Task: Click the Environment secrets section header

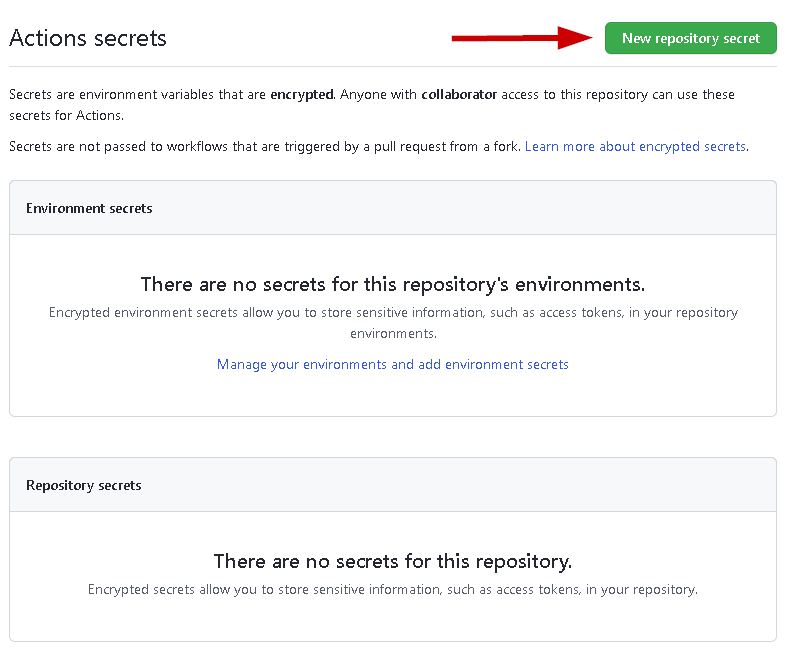Action: point(89,208)
